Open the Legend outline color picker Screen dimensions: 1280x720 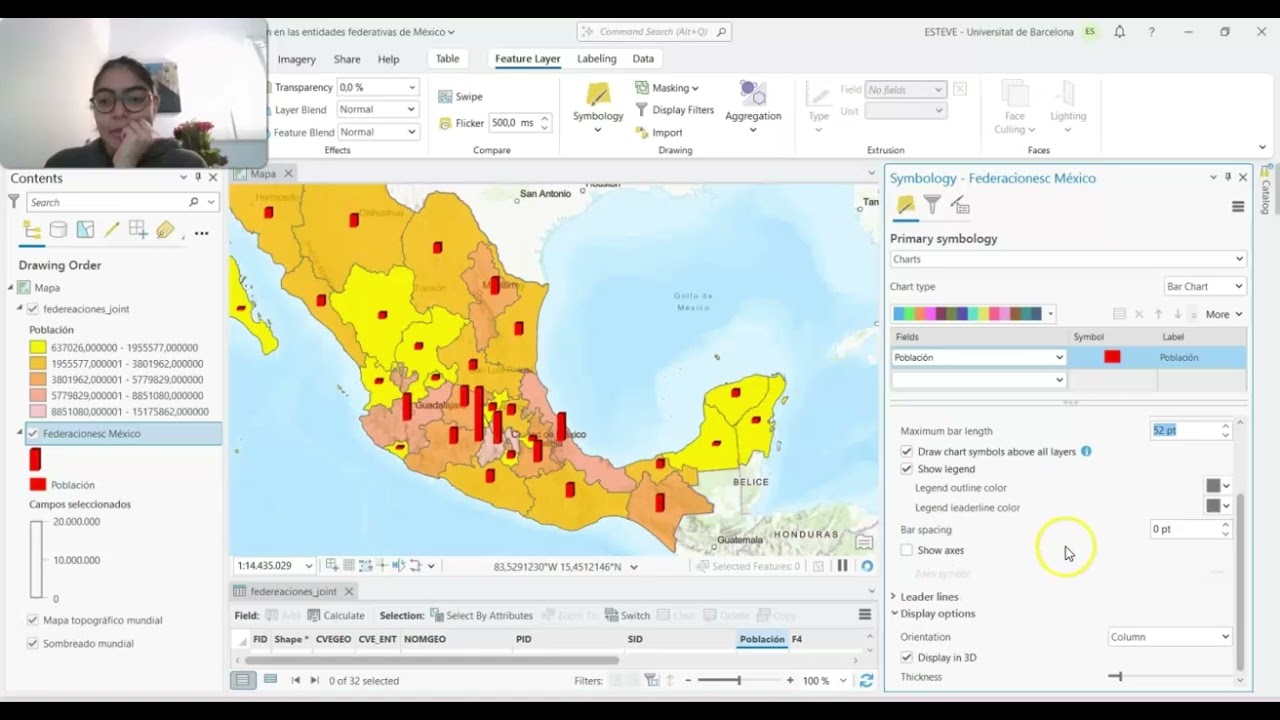1218,486
